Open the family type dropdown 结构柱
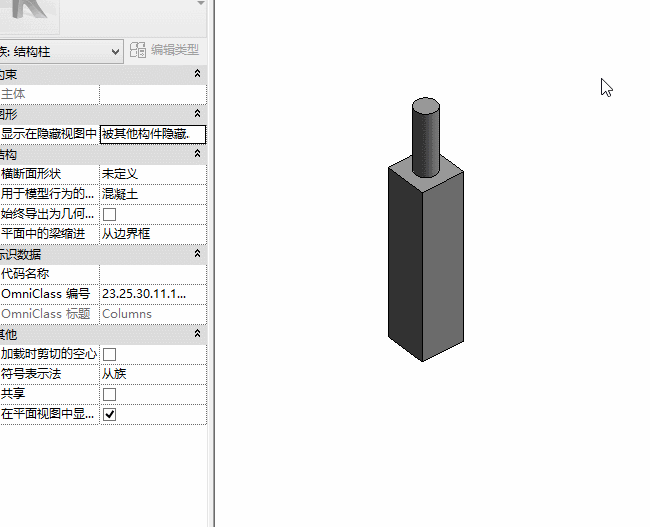 tap(61, 52)
